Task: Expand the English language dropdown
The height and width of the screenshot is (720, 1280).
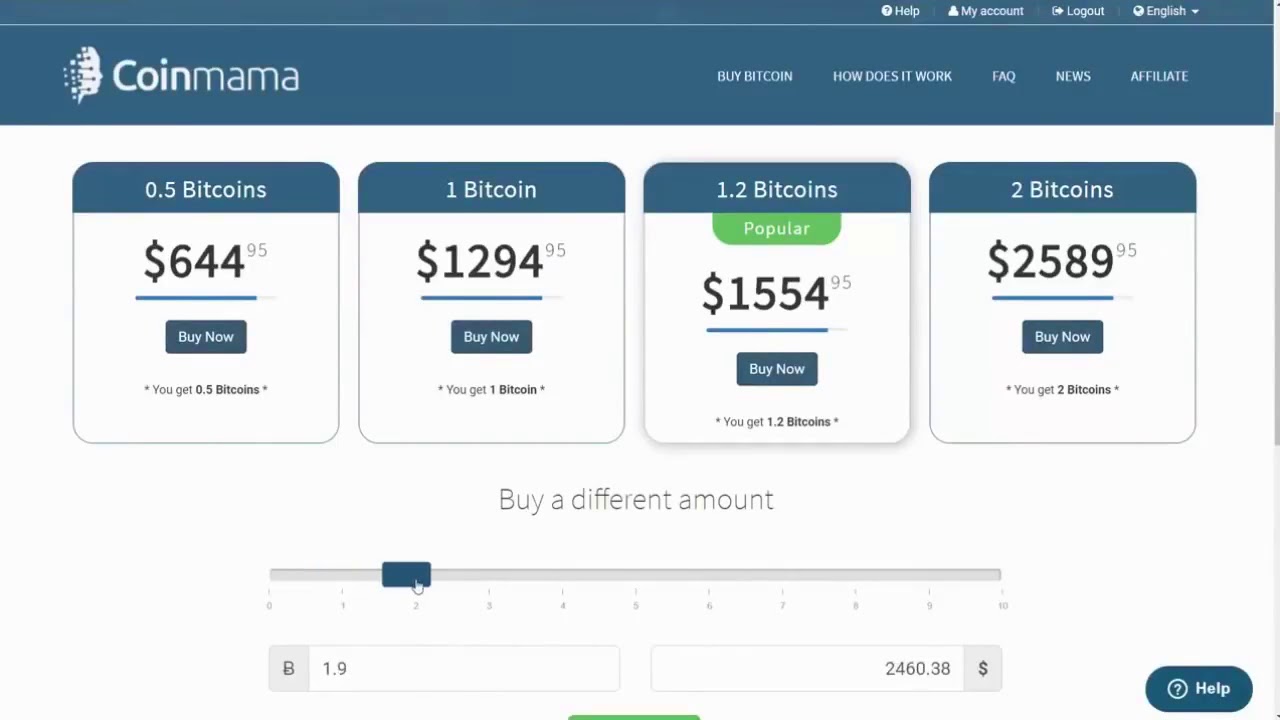Action: point(1166,11)
